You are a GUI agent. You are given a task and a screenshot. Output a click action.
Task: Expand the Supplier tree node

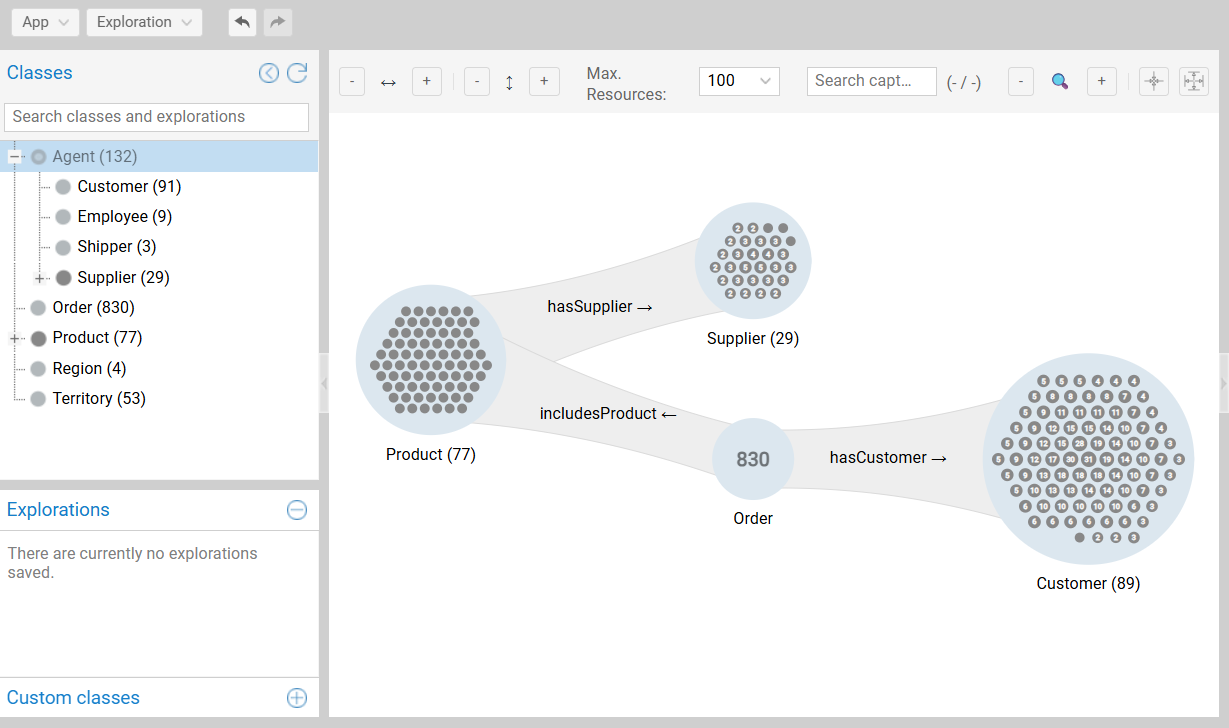click(x=40, y=278)
